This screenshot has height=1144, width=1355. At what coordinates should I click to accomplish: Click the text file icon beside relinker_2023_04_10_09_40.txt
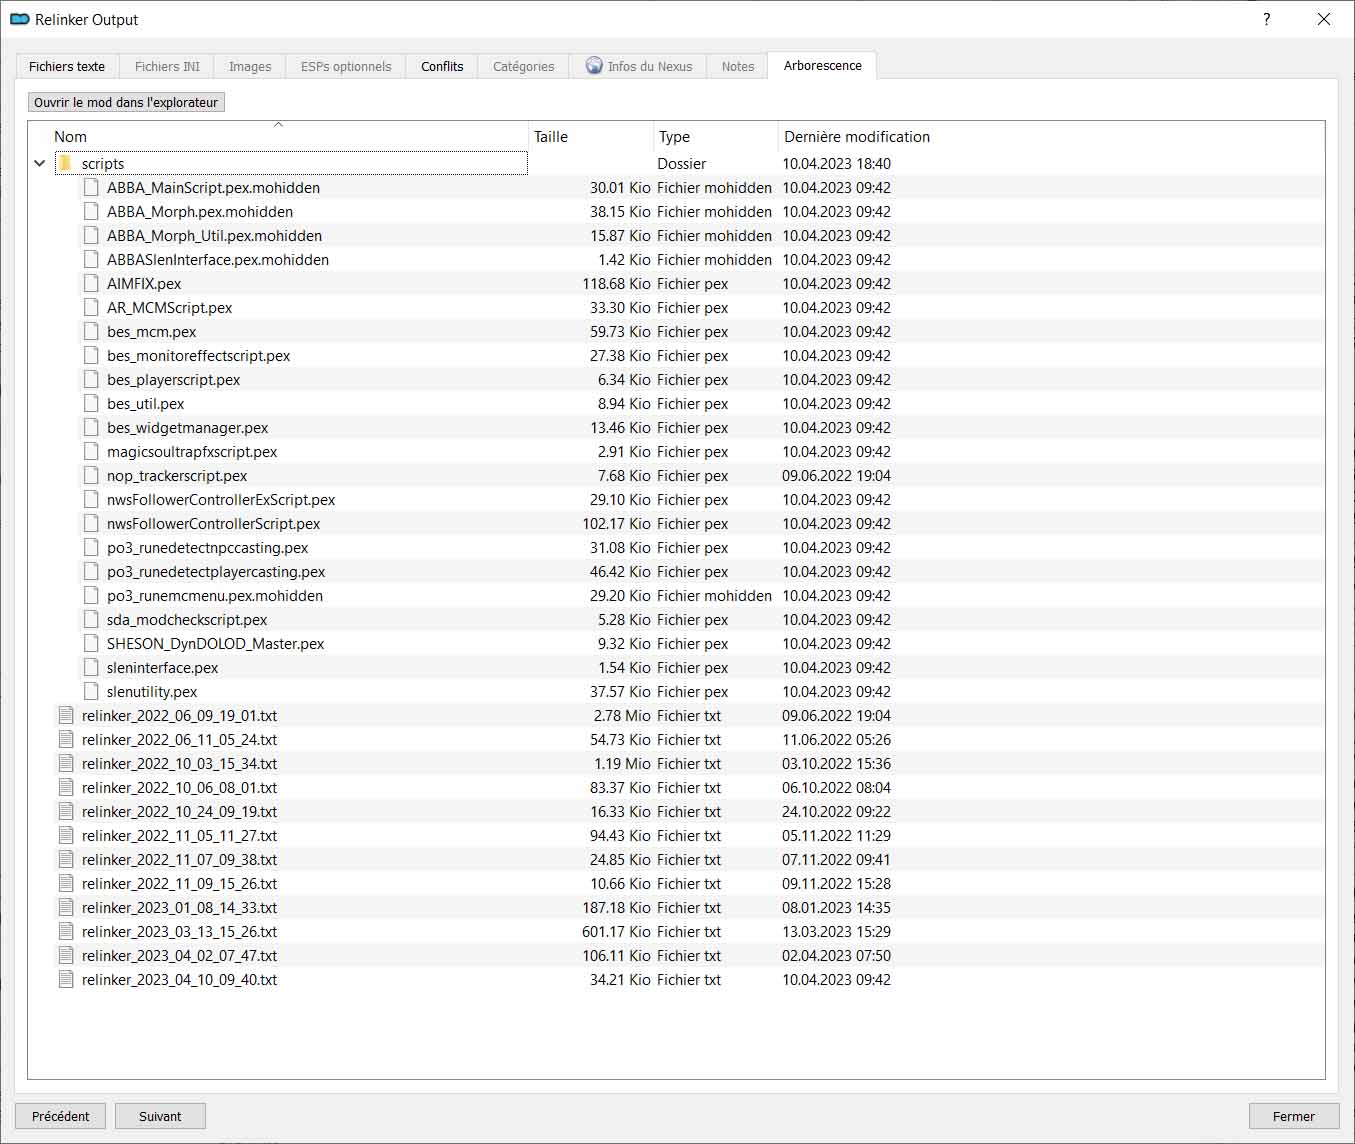click(66, 979)
